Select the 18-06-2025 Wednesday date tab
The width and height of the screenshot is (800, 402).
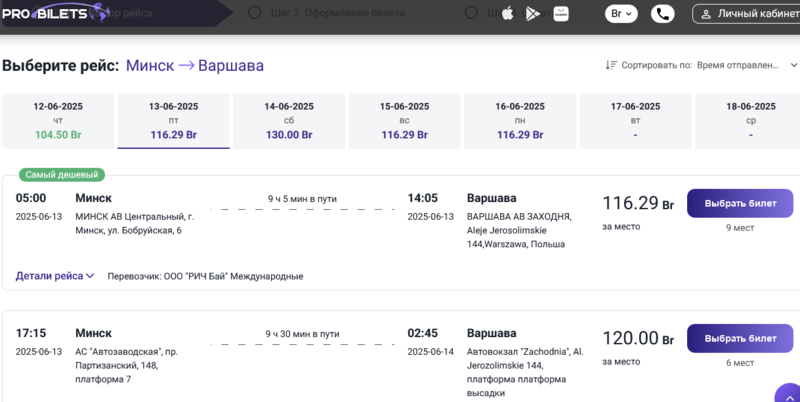[750, 120]
